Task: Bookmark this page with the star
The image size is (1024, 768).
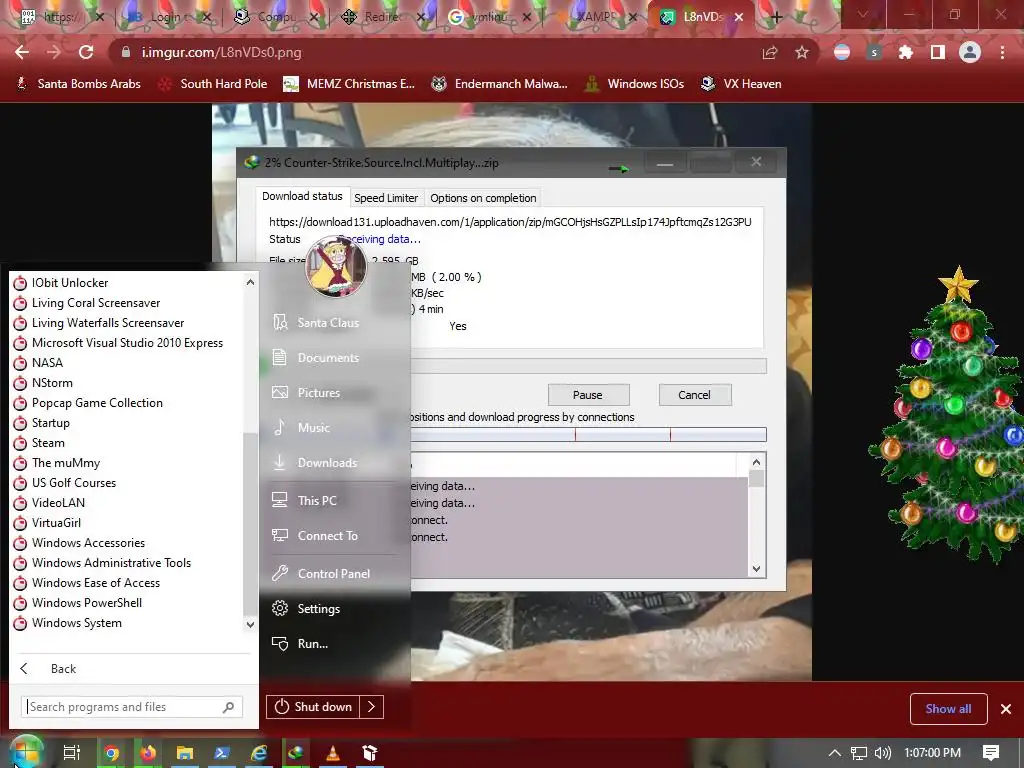Action: (x=802, y=53)
